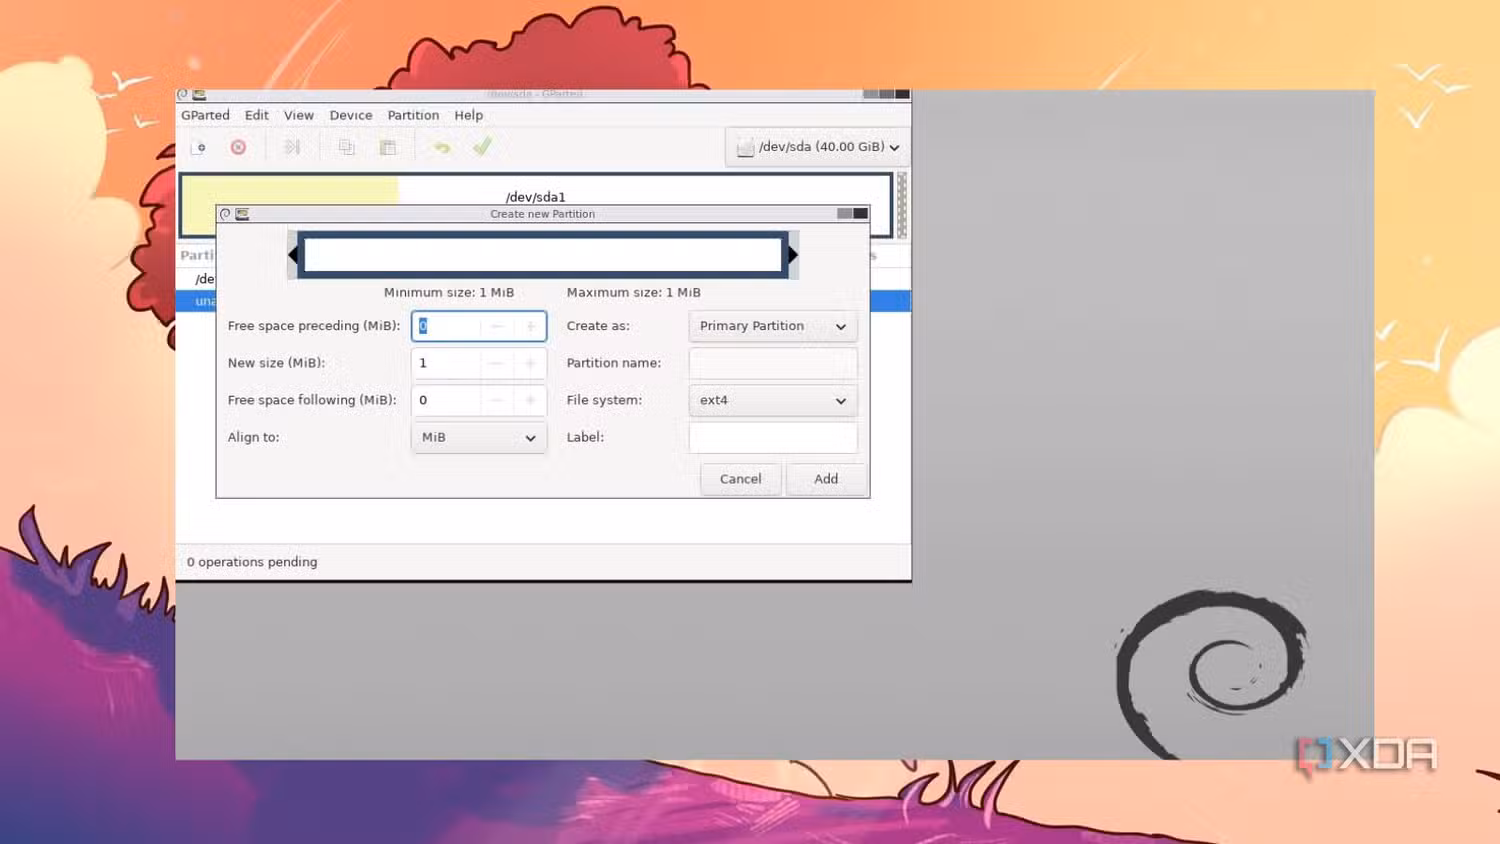This screenshot has height=844, width=1500.
Task: Click the "Minimum size: 1 MiB" text
Action: point(449,293)
